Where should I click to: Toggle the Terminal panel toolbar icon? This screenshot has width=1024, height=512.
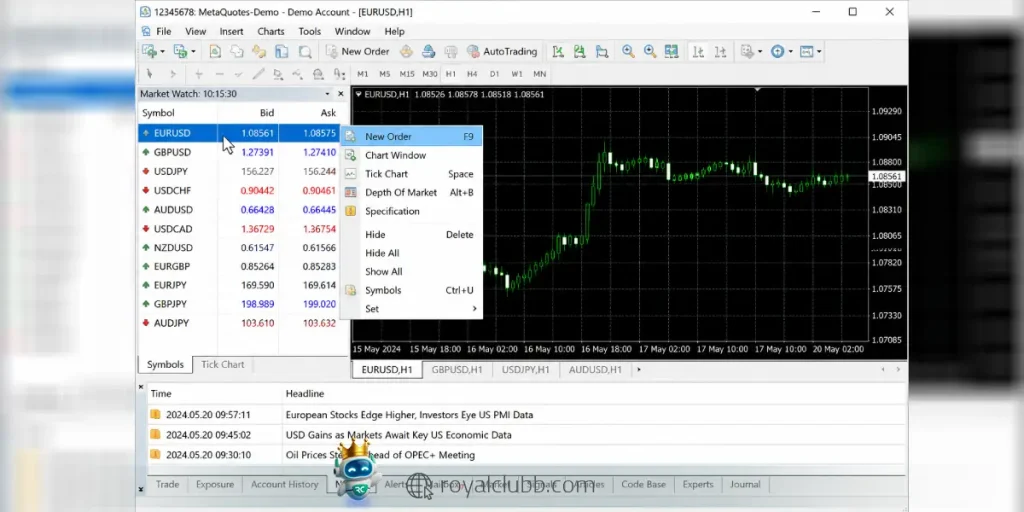(281, 51)
